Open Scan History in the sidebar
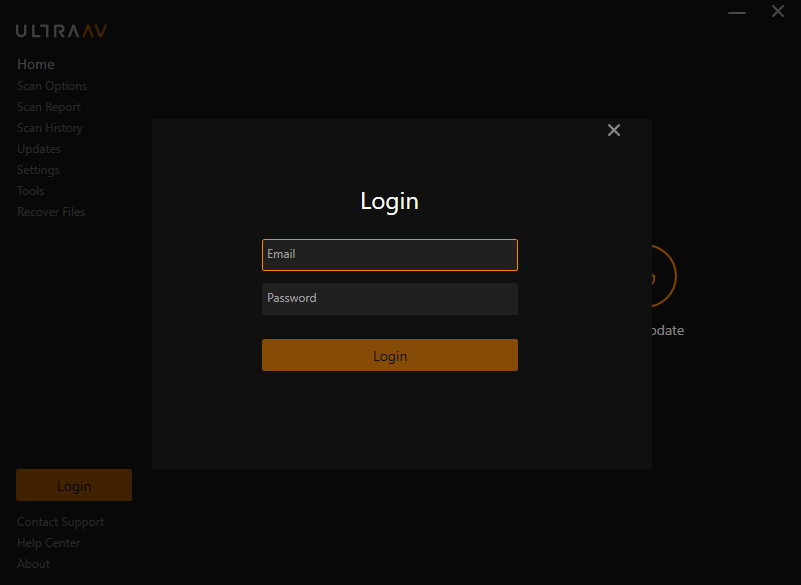 tap(50, 128)
